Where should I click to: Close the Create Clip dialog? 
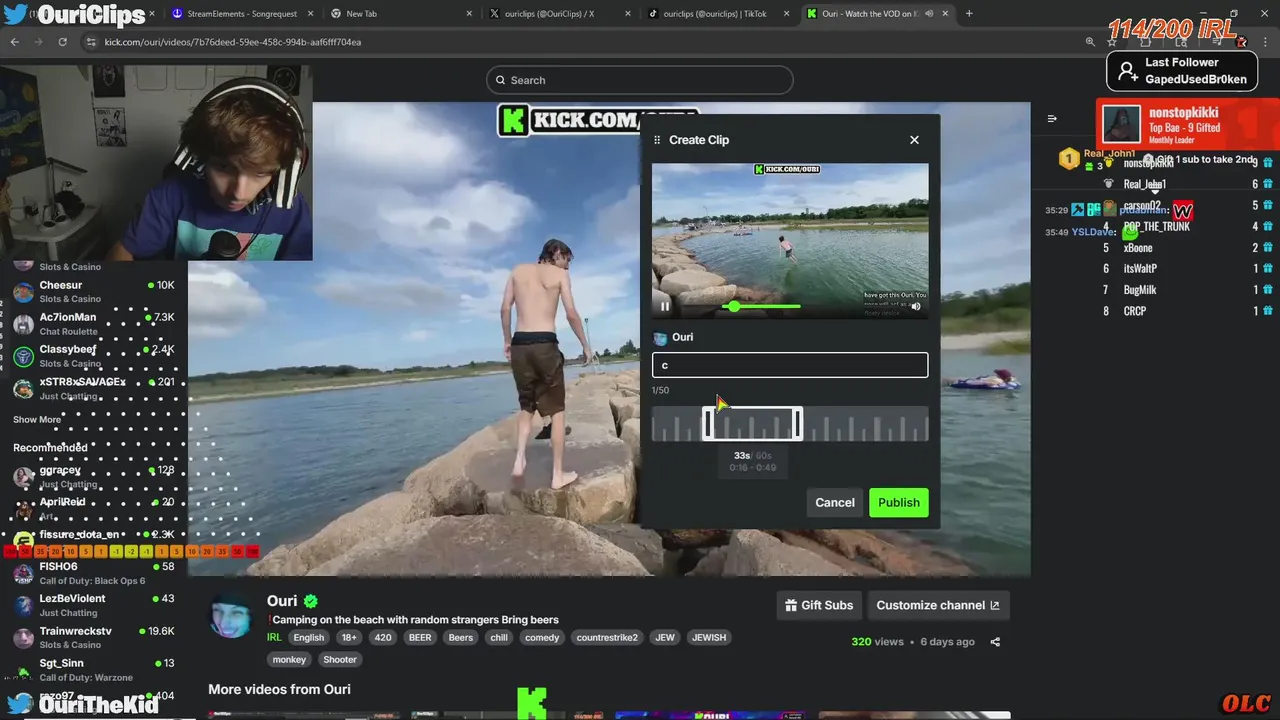pyautogui.click(x=914, y=140)
